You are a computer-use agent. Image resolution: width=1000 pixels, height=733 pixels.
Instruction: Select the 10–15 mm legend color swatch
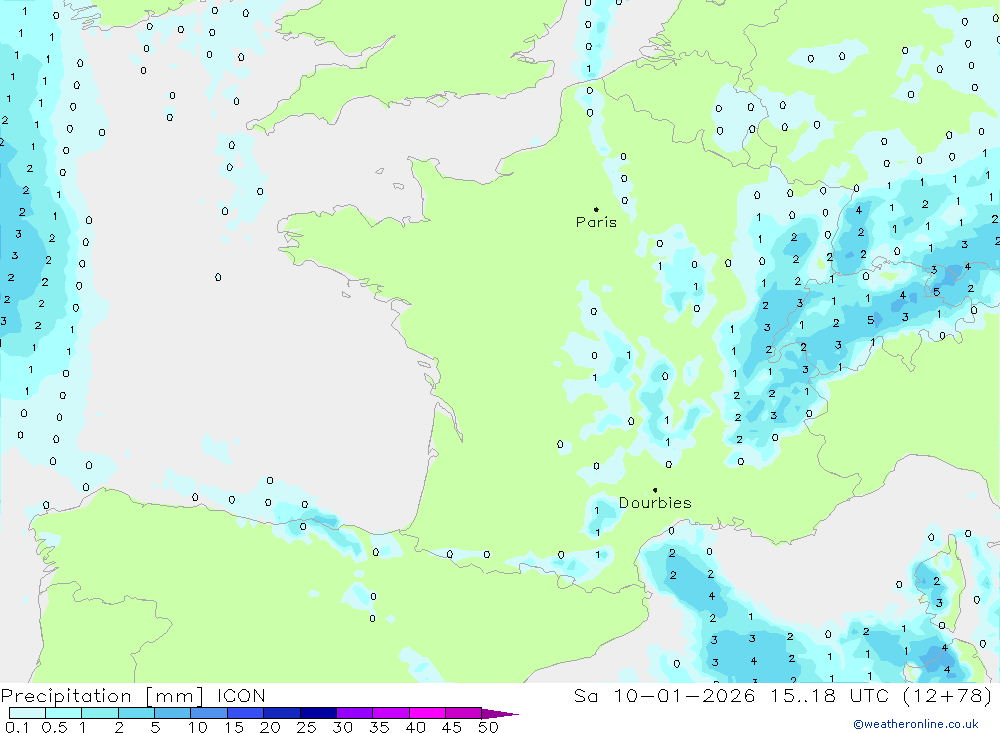click(x=209, y=713)
